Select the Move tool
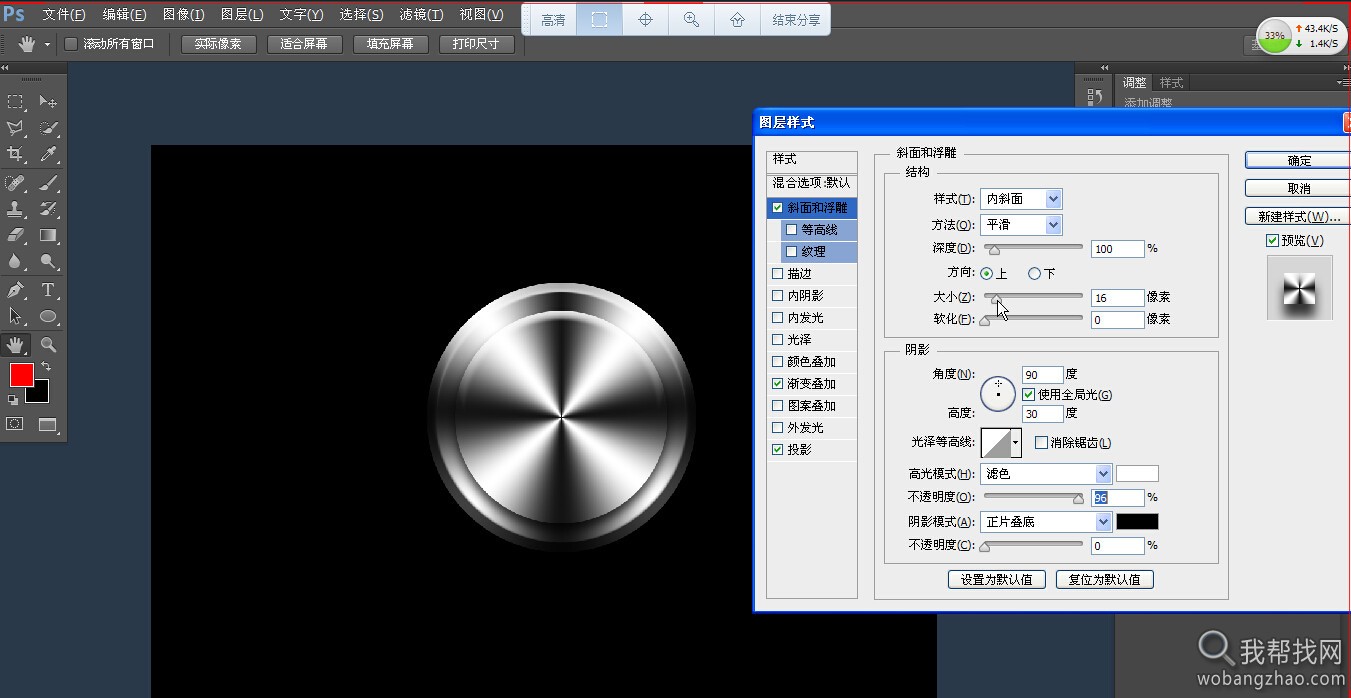The image size is (1351, 698). pos(48,102)
